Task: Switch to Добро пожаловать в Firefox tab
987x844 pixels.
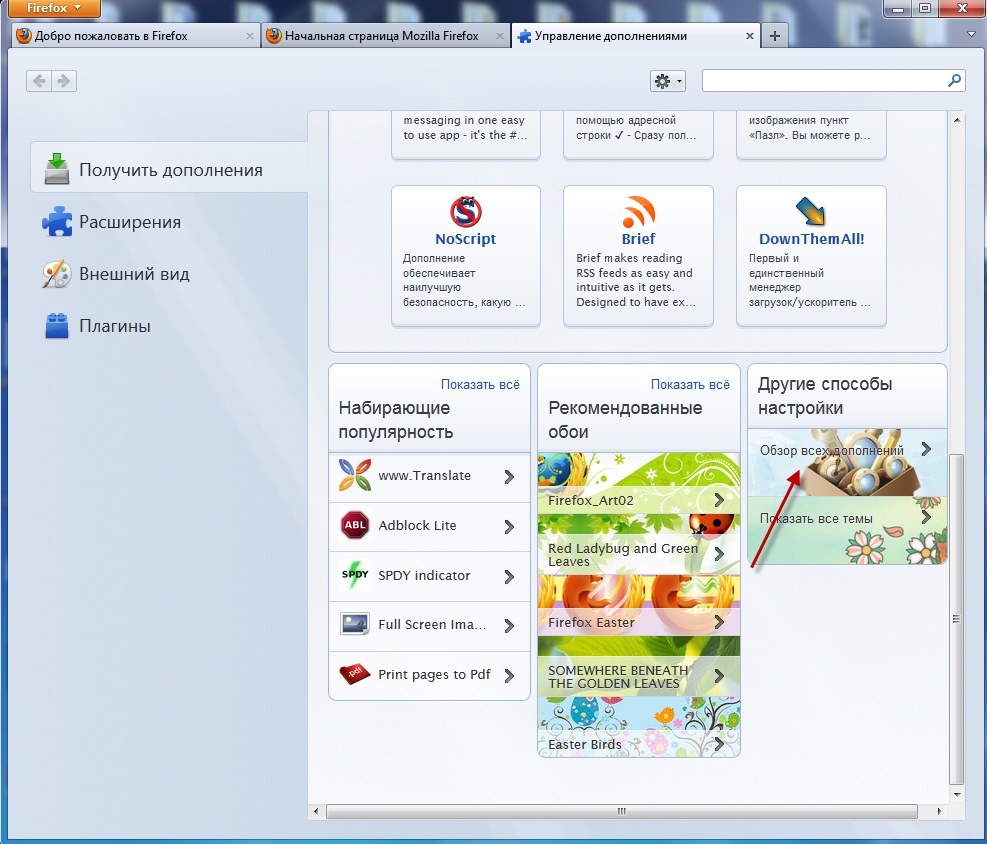Action: coord(135,36)
